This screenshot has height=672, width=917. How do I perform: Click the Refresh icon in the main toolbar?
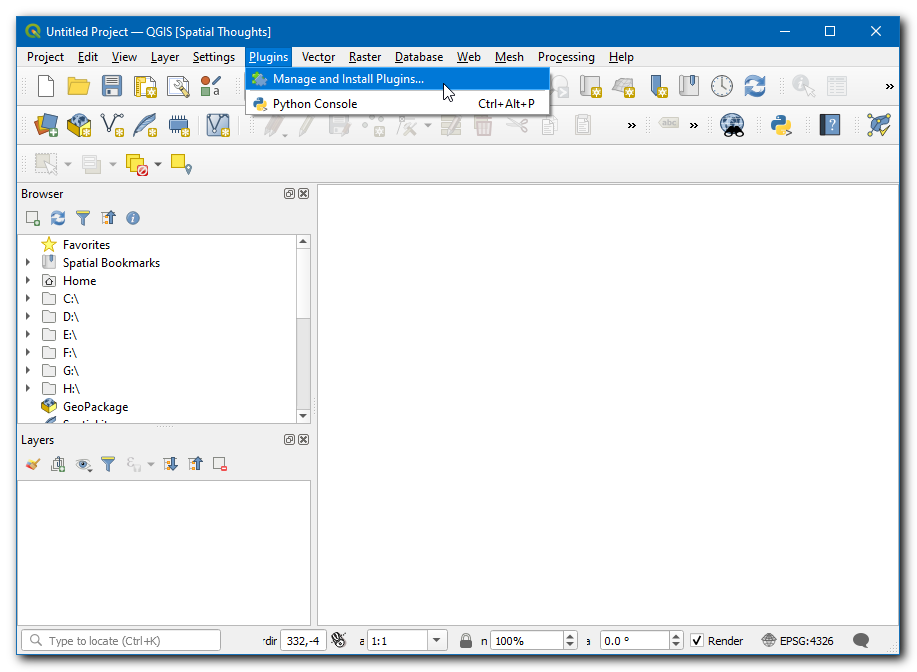tap(754, 87)
